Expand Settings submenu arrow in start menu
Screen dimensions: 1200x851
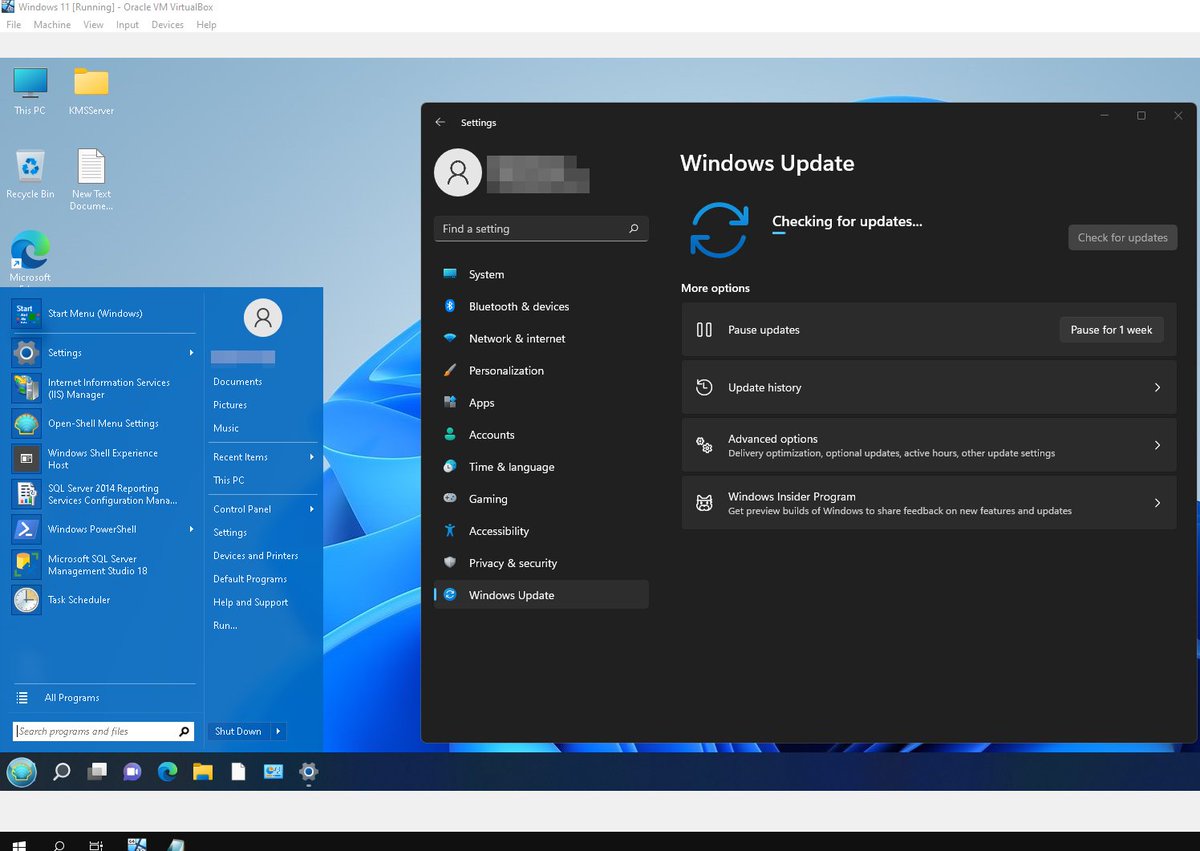[191, 352]
